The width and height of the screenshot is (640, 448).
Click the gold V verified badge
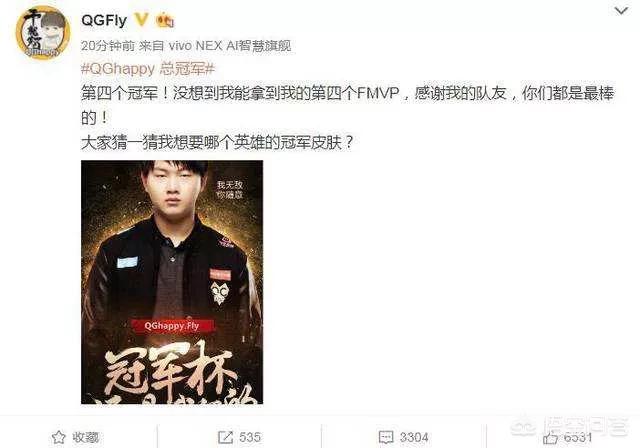point(142,19)
